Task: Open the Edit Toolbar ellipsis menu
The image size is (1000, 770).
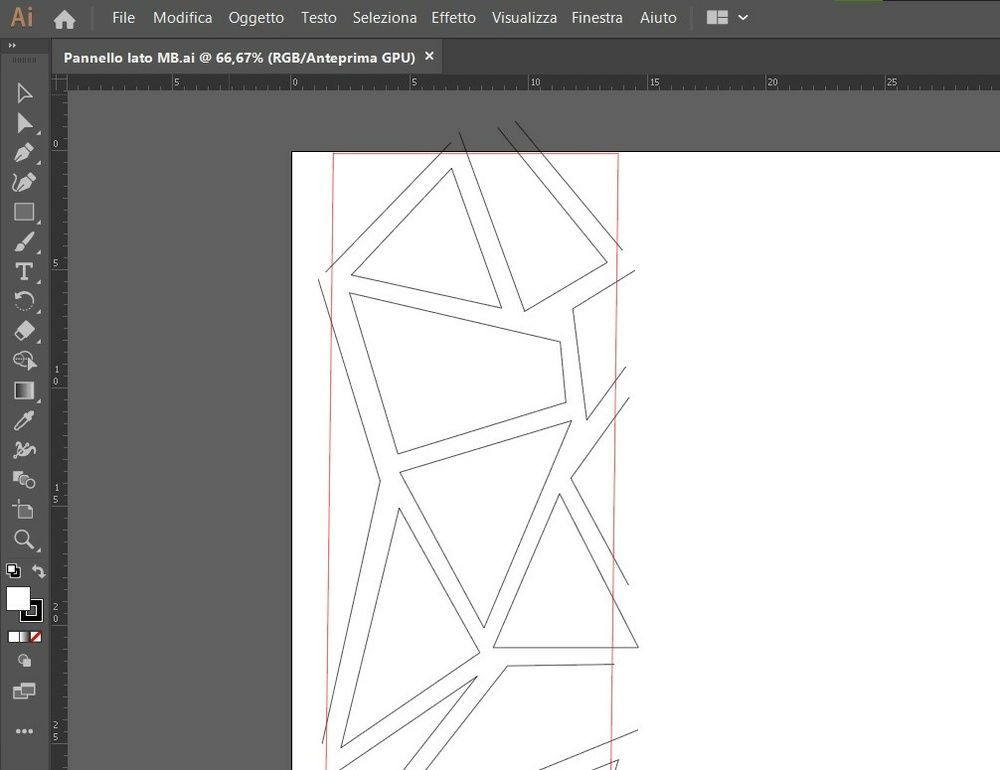Action: 24,730
